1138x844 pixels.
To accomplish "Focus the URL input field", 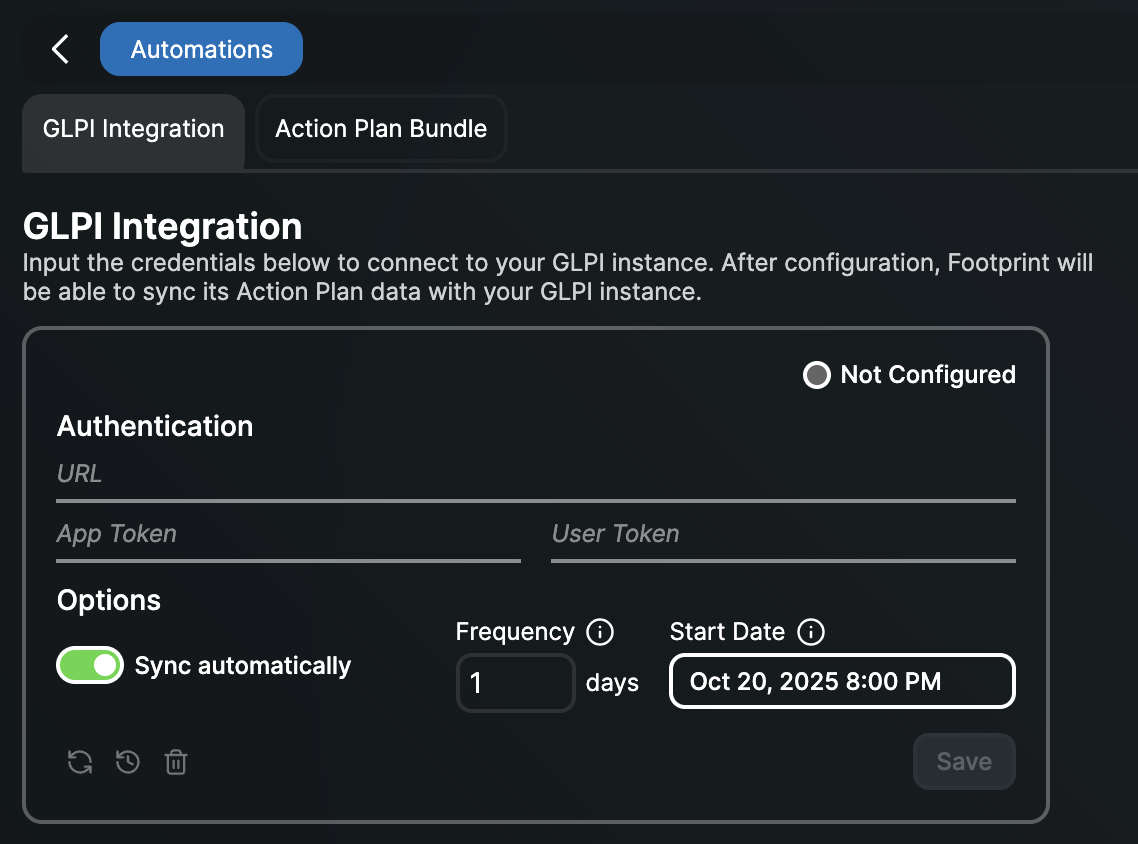I will click(x=536, y=478).
